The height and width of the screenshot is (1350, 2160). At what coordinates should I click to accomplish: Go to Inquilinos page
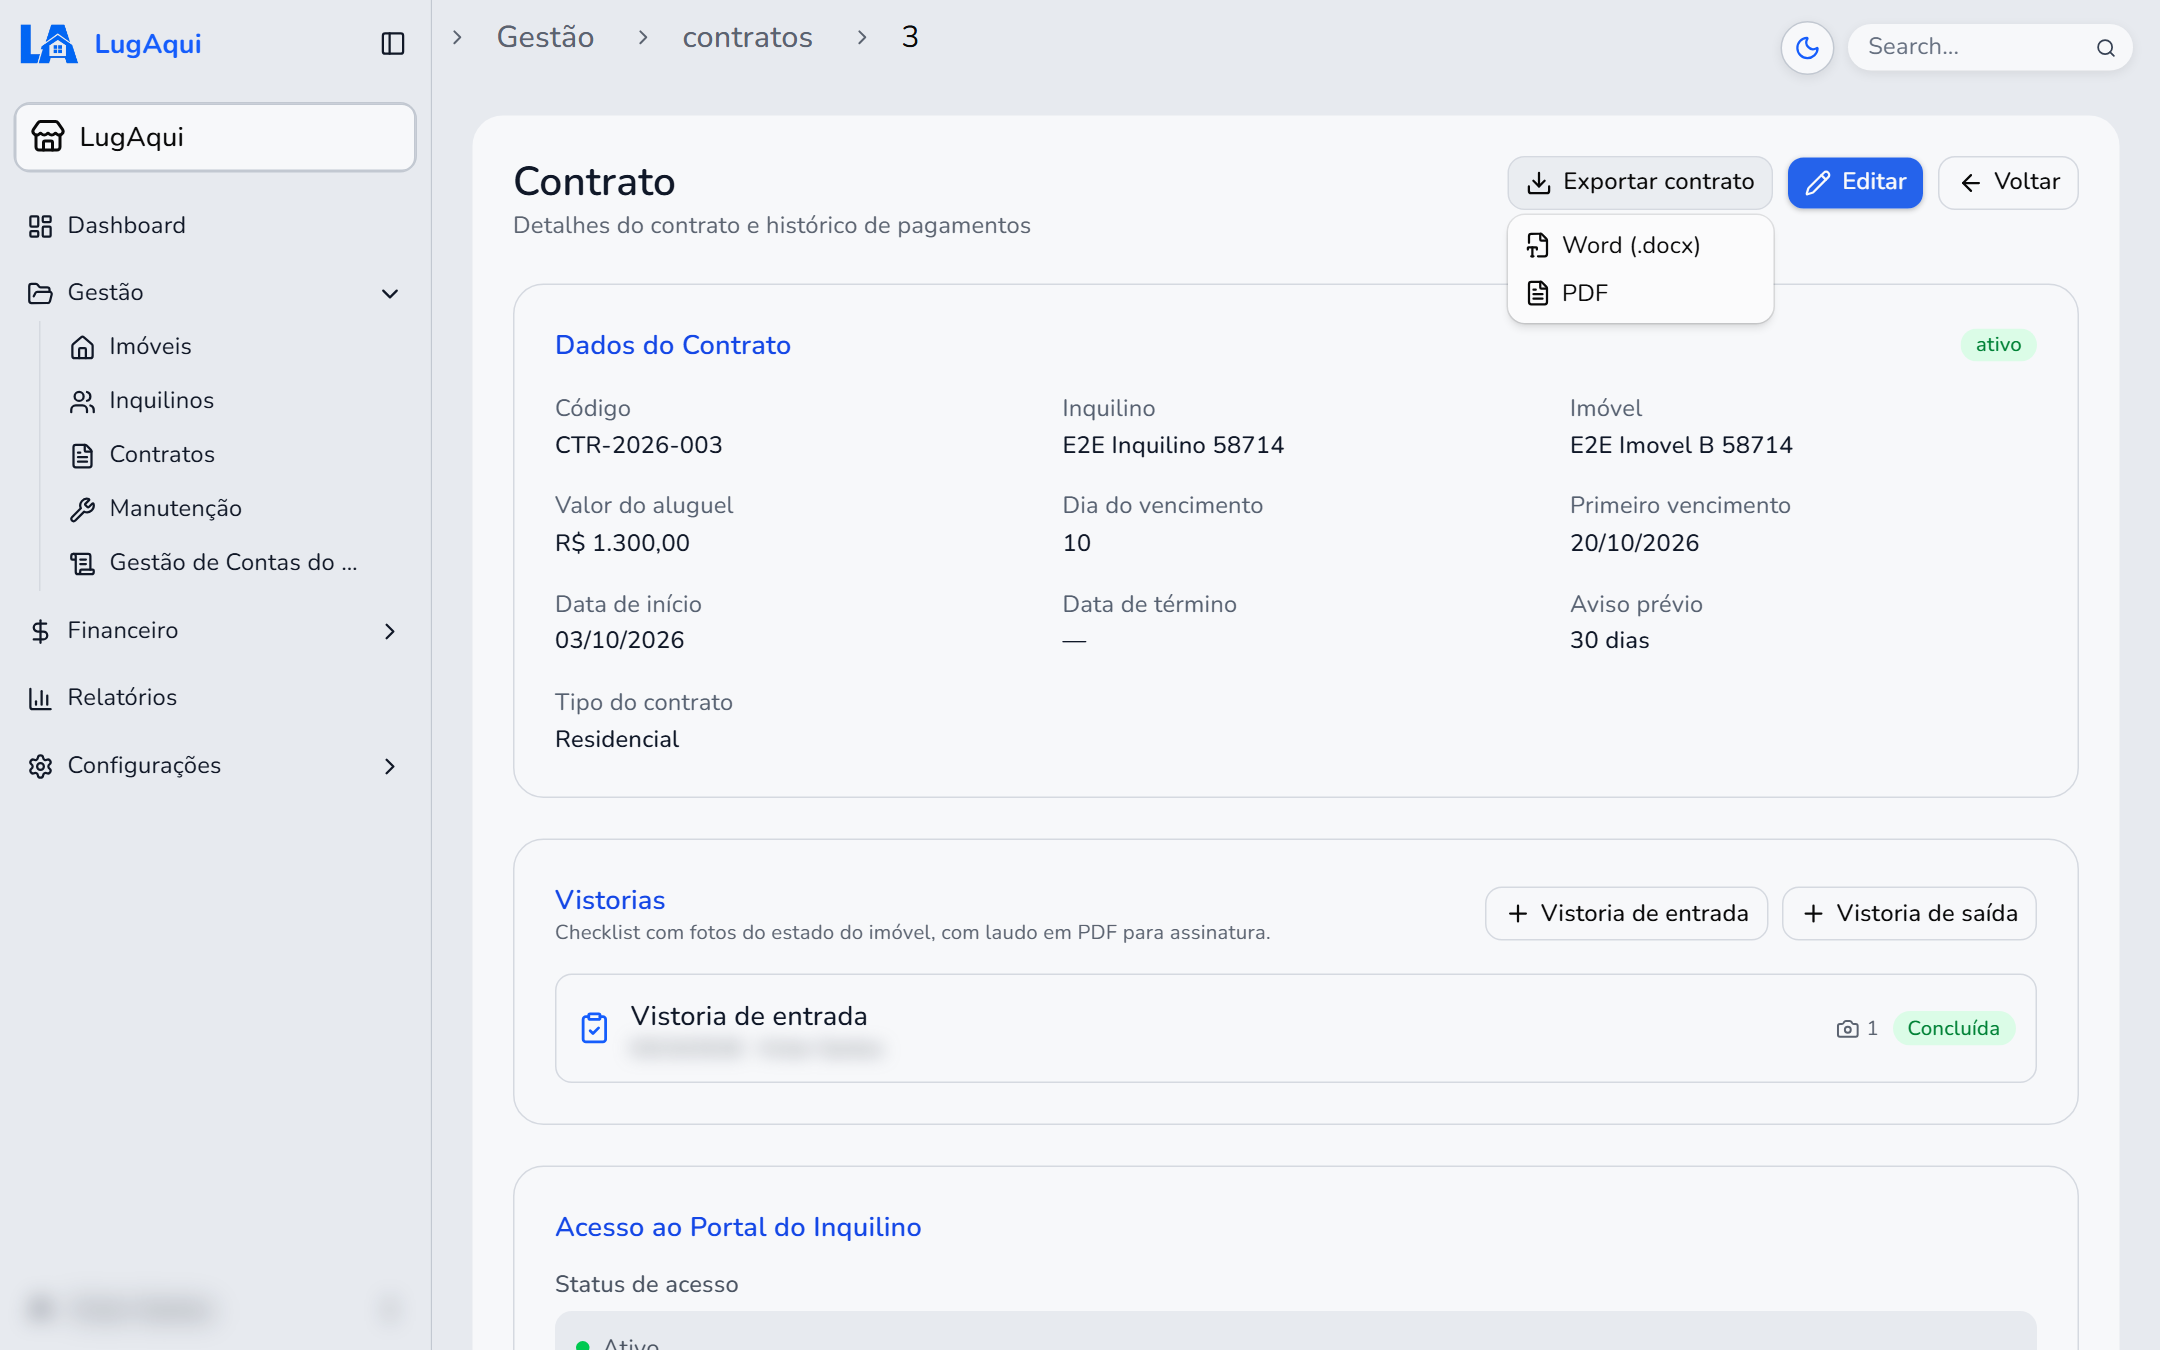(235, 401)
